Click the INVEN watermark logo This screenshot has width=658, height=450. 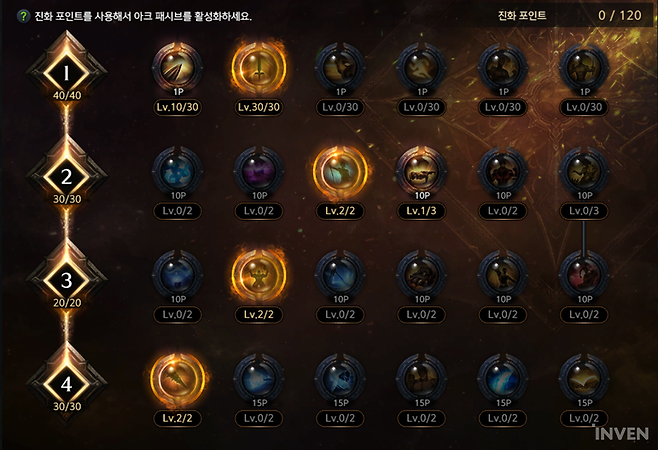[622, 434]
